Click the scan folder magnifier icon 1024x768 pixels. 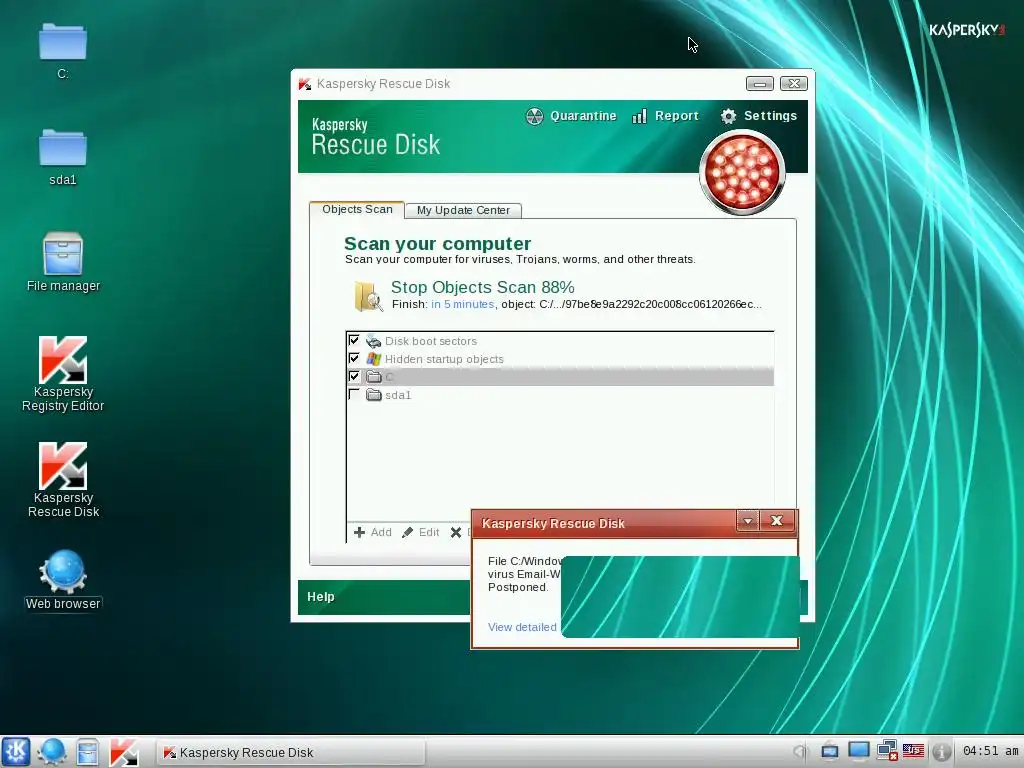(x=368, y=296)
